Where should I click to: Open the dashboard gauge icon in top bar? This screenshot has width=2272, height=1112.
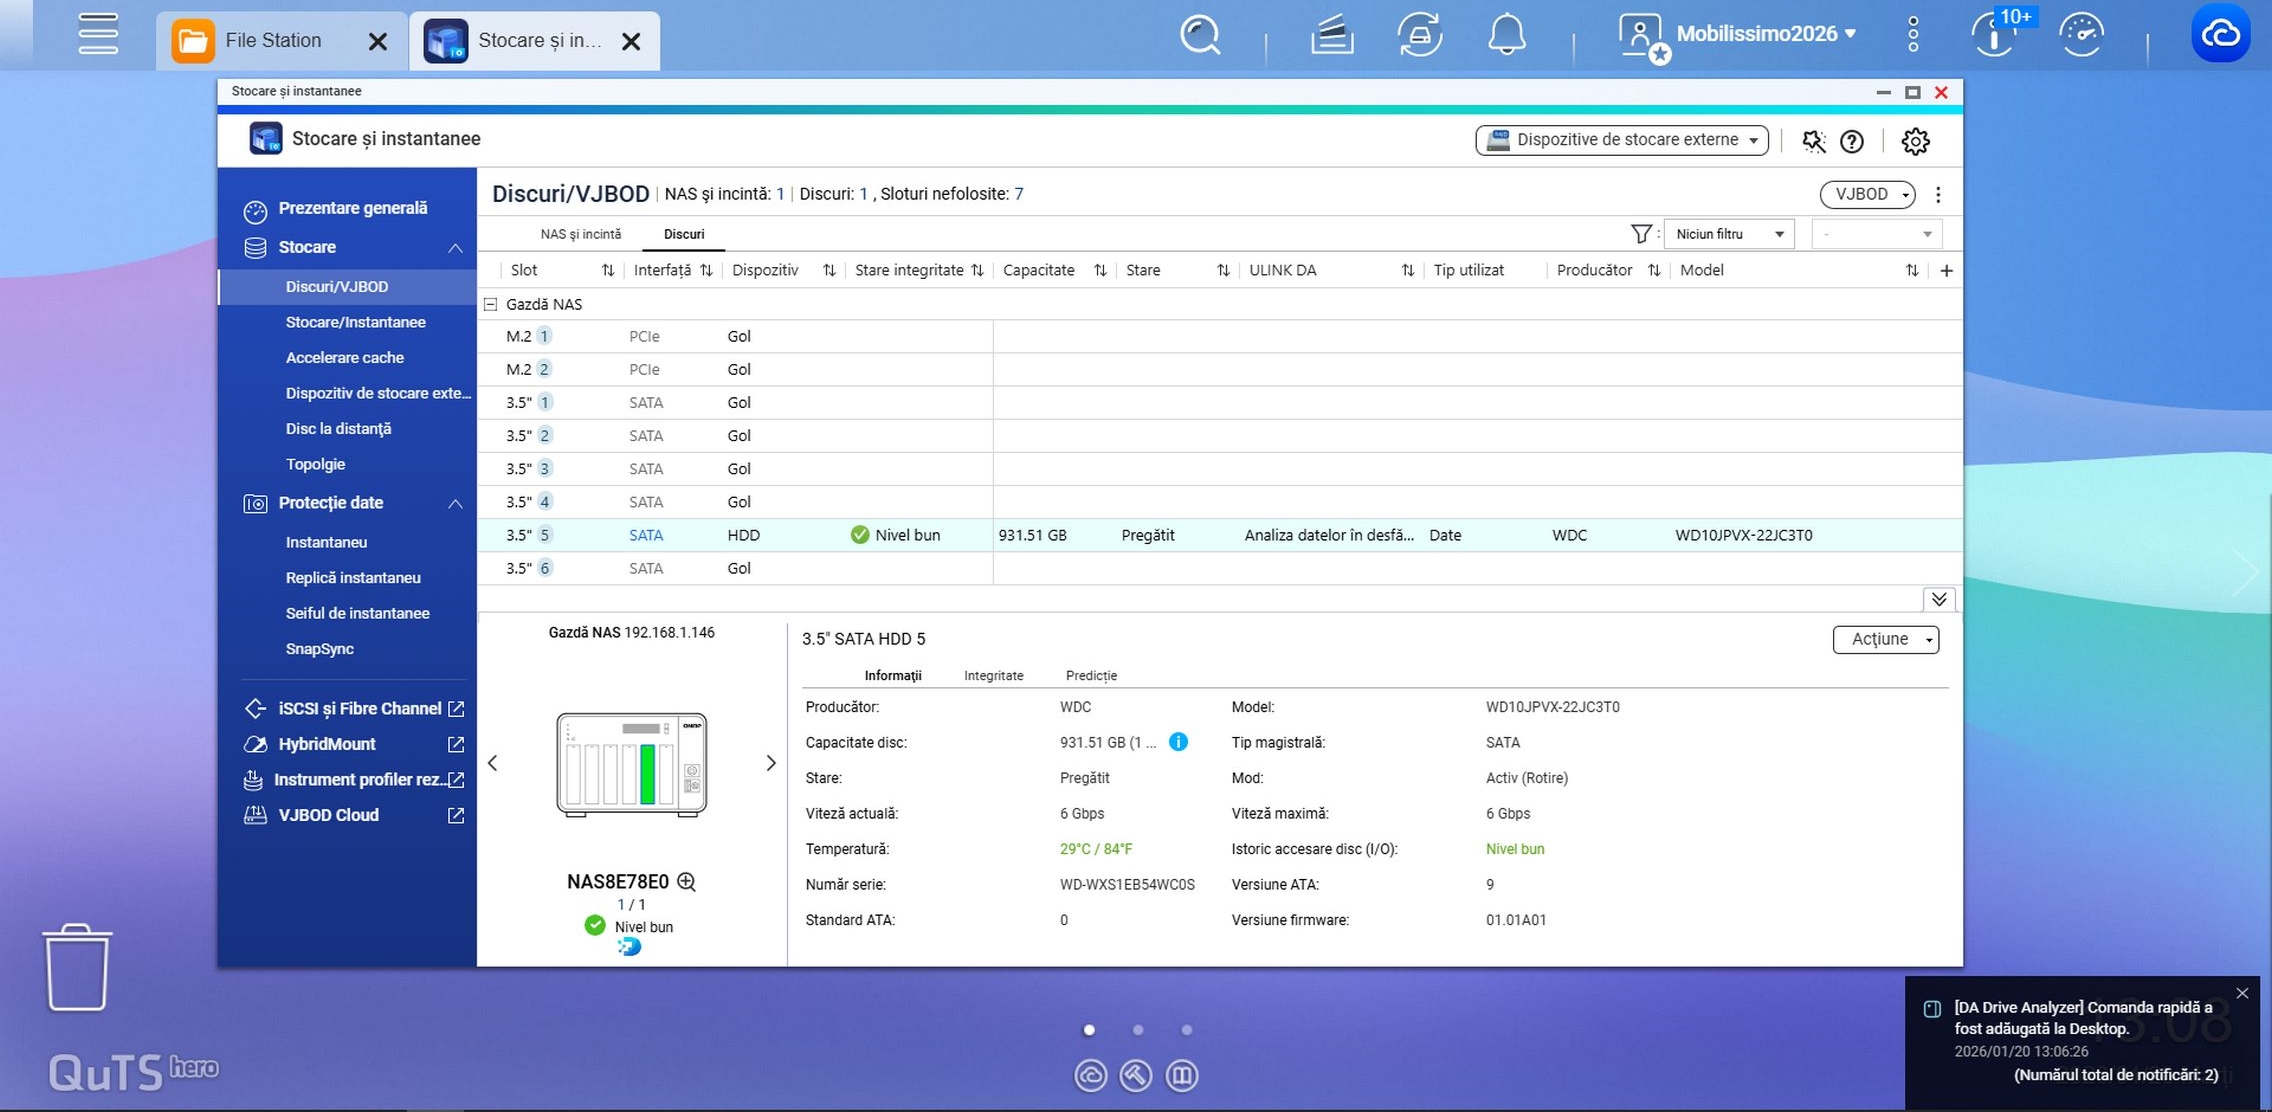click(x=2081, y=35)
